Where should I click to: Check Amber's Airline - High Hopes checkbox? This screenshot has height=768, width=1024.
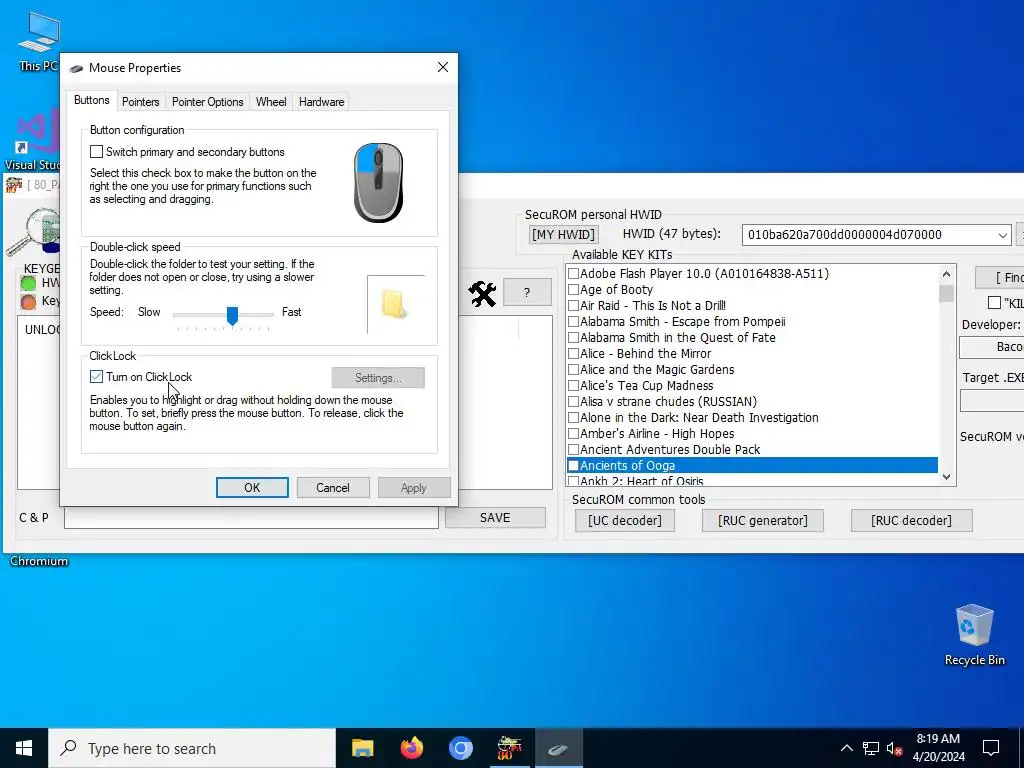(x=573, y=433)
